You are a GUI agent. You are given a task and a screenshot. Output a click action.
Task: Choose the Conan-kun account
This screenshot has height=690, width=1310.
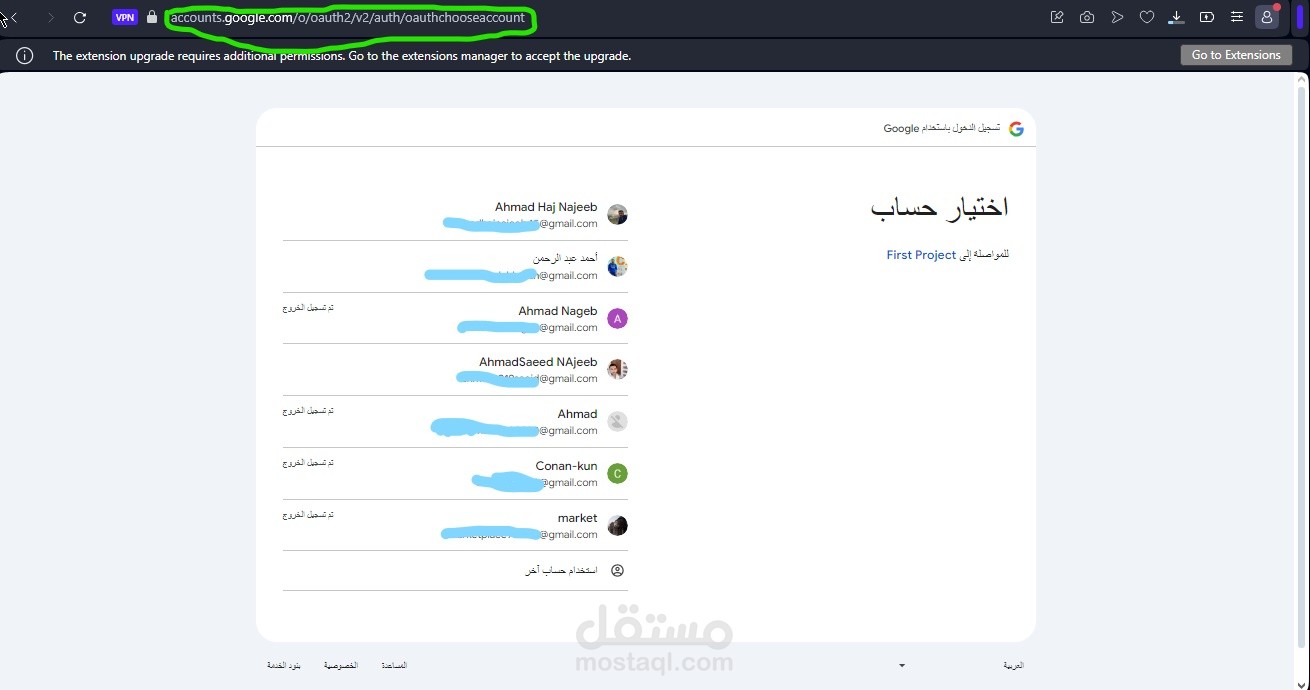tap(455, 474)
